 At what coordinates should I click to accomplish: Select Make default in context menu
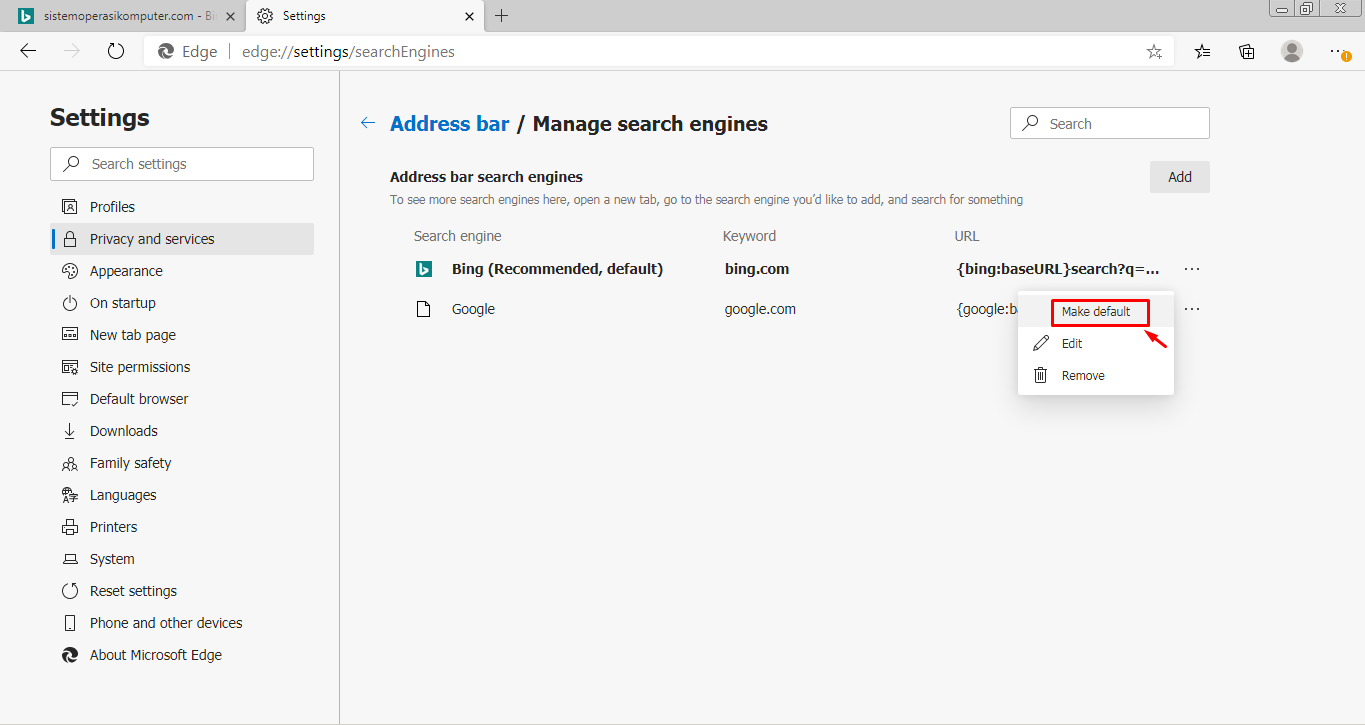click(1096, 312)
